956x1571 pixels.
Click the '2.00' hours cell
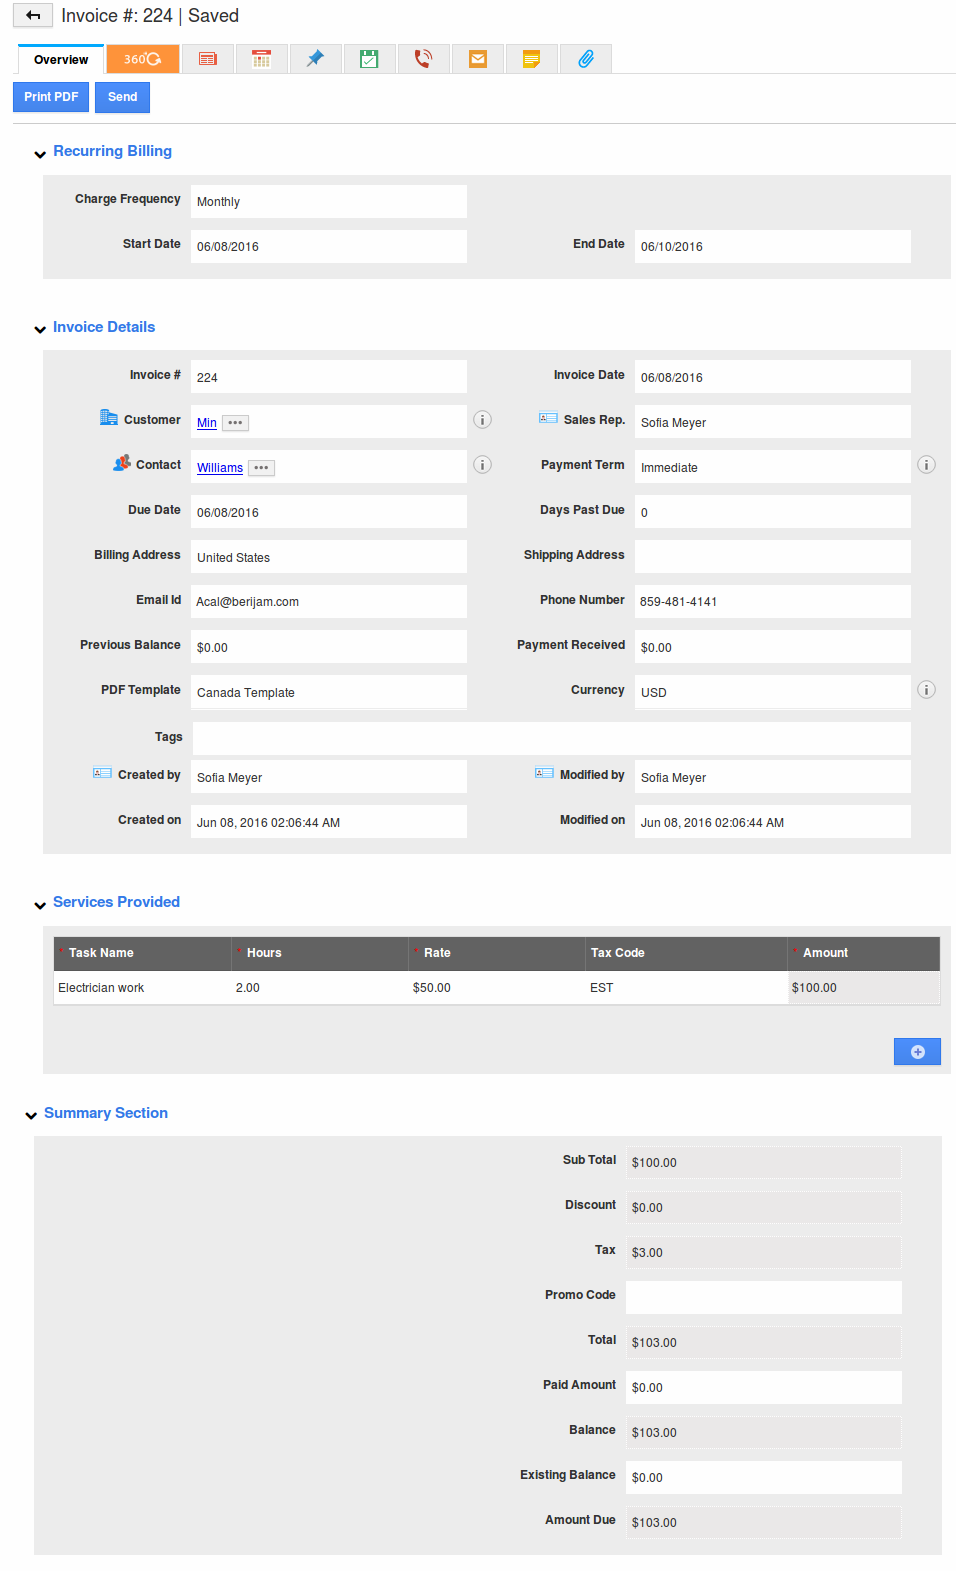click(320, 988)
